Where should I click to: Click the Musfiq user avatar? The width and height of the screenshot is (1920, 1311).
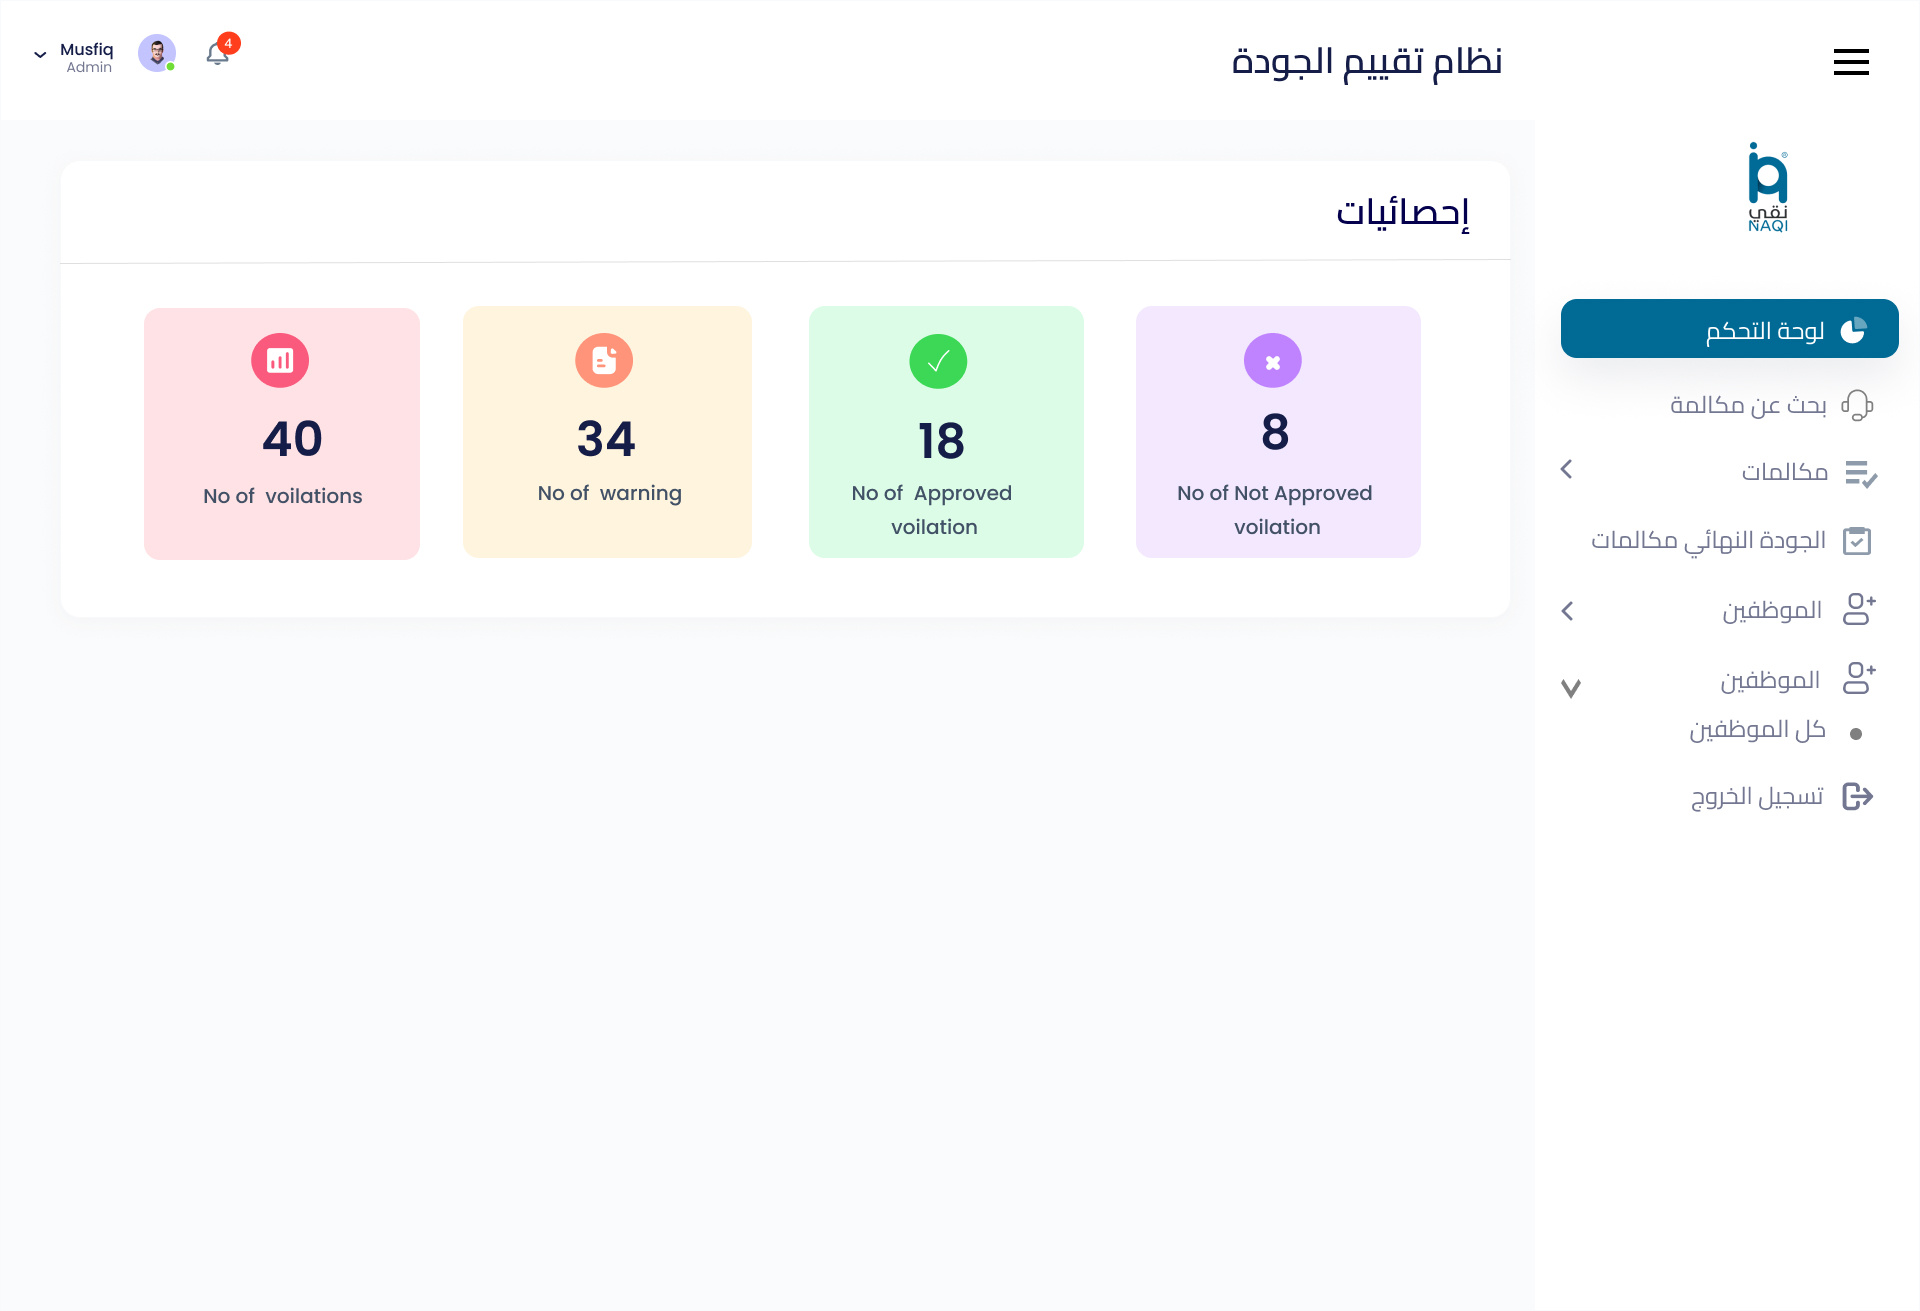pyautogui.click(x=157, y=53)
